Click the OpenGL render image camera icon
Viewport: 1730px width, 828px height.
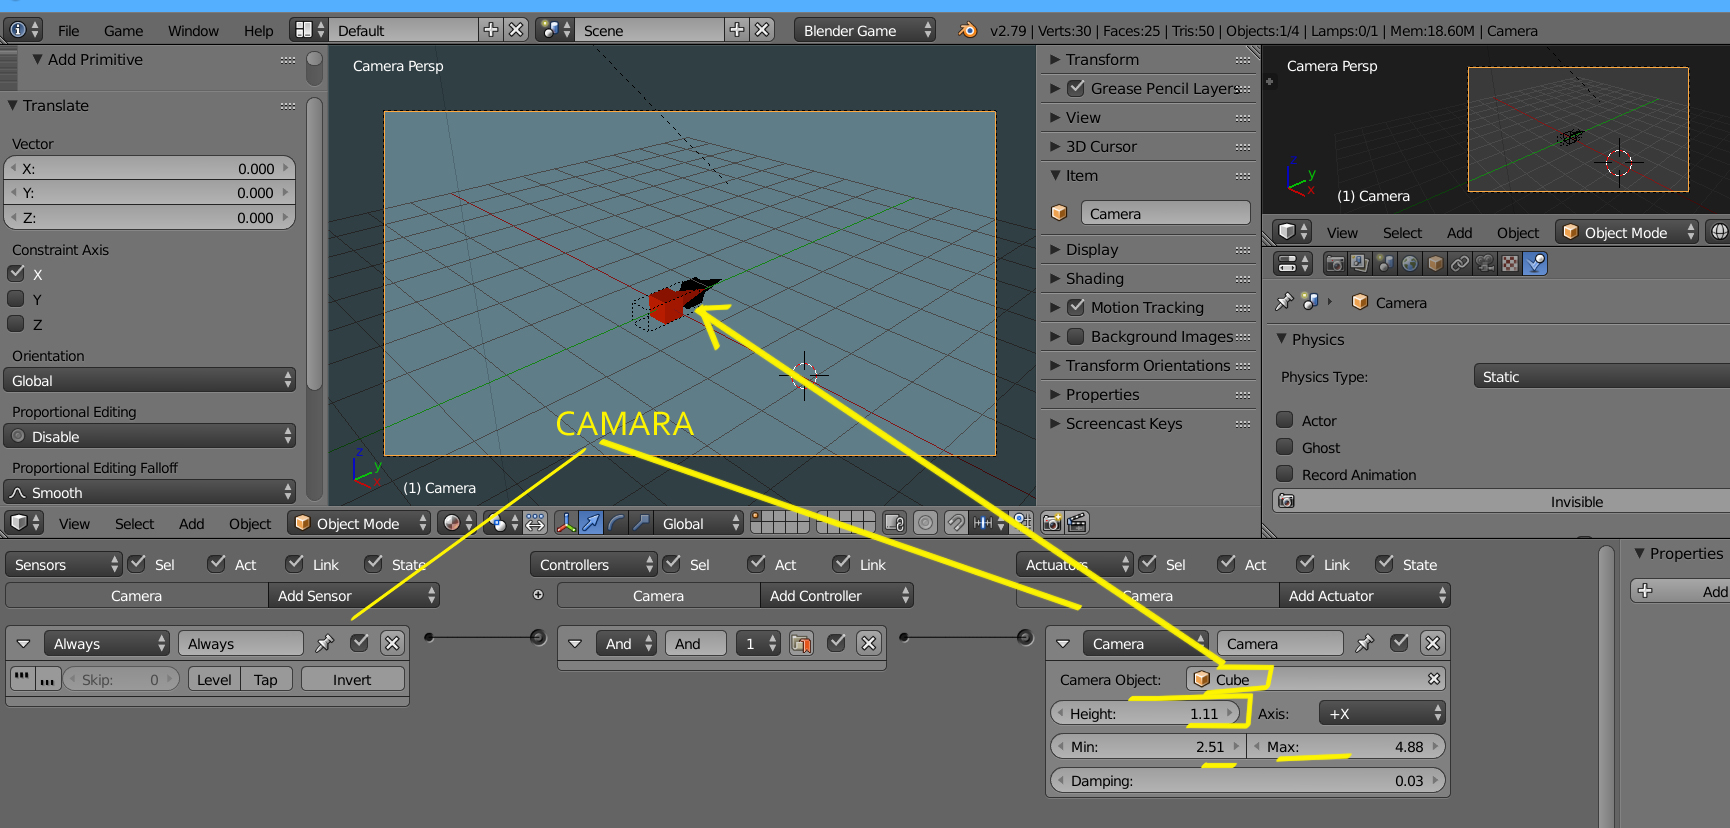coord(1052,522)
